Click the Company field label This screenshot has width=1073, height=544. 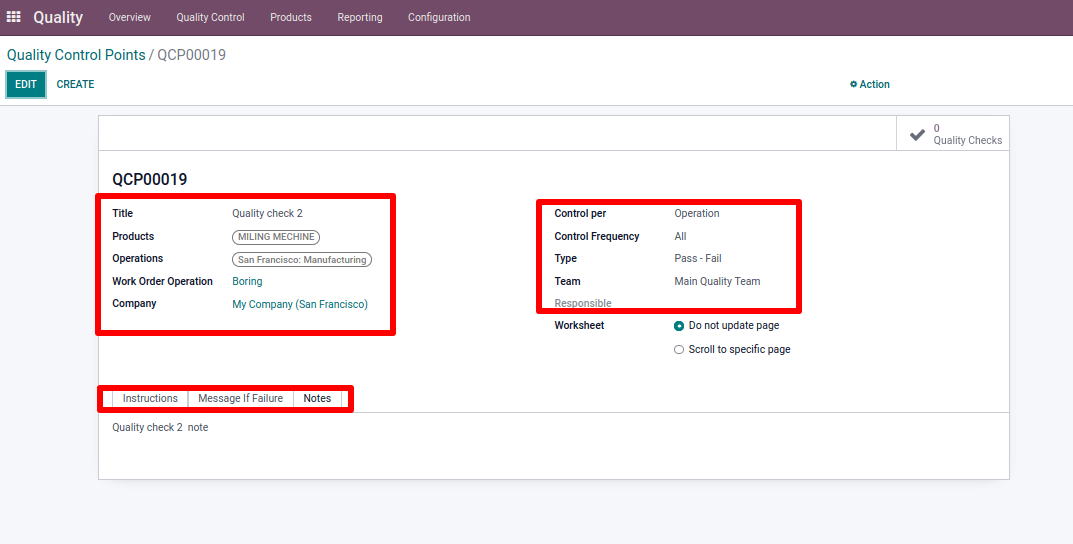(x=134, y=304)
